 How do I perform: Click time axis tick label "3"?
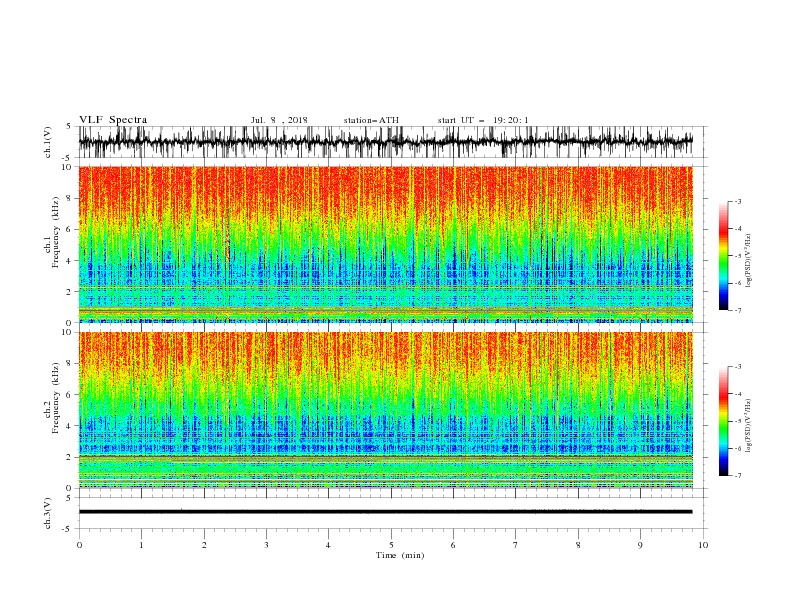(x=266, y=545)
